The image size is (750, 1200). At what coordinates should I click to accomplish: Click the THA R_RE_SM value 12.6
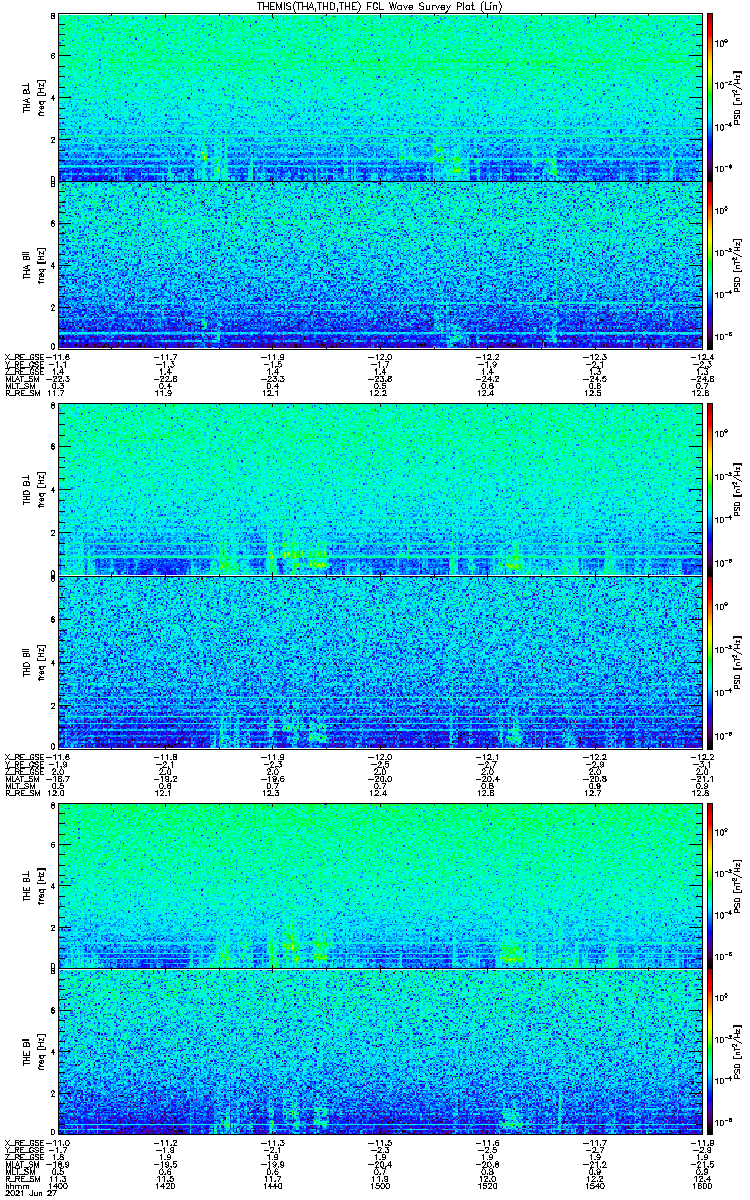click(x=700, y=393)
